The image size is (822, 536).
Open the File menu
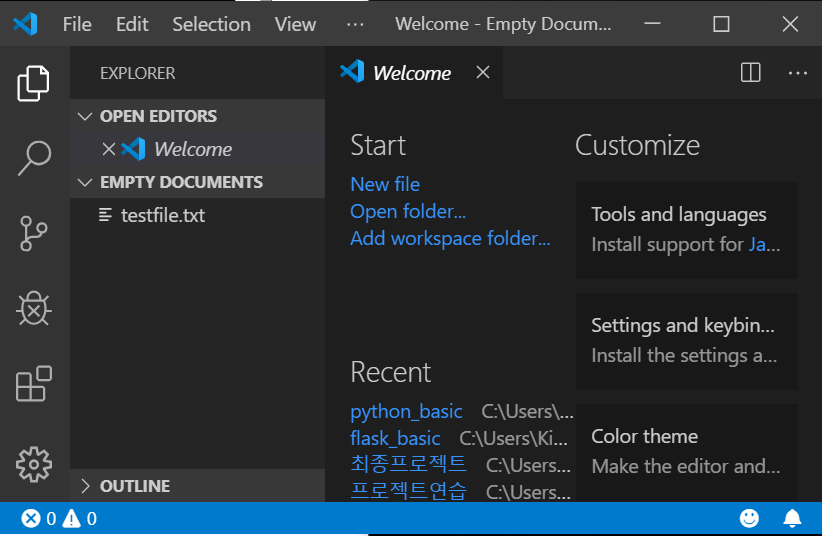[77, 24]
